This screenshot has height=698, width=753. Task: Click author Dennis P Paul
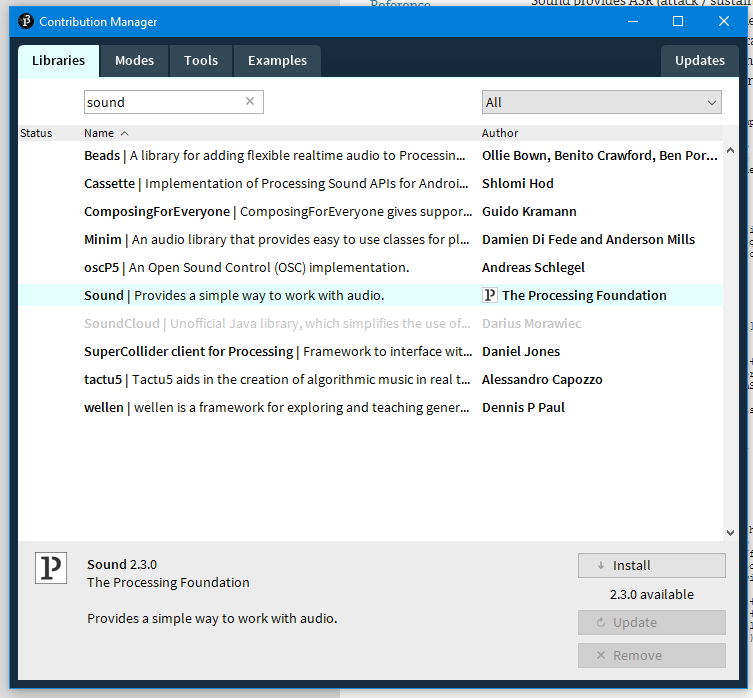(523, 407)
